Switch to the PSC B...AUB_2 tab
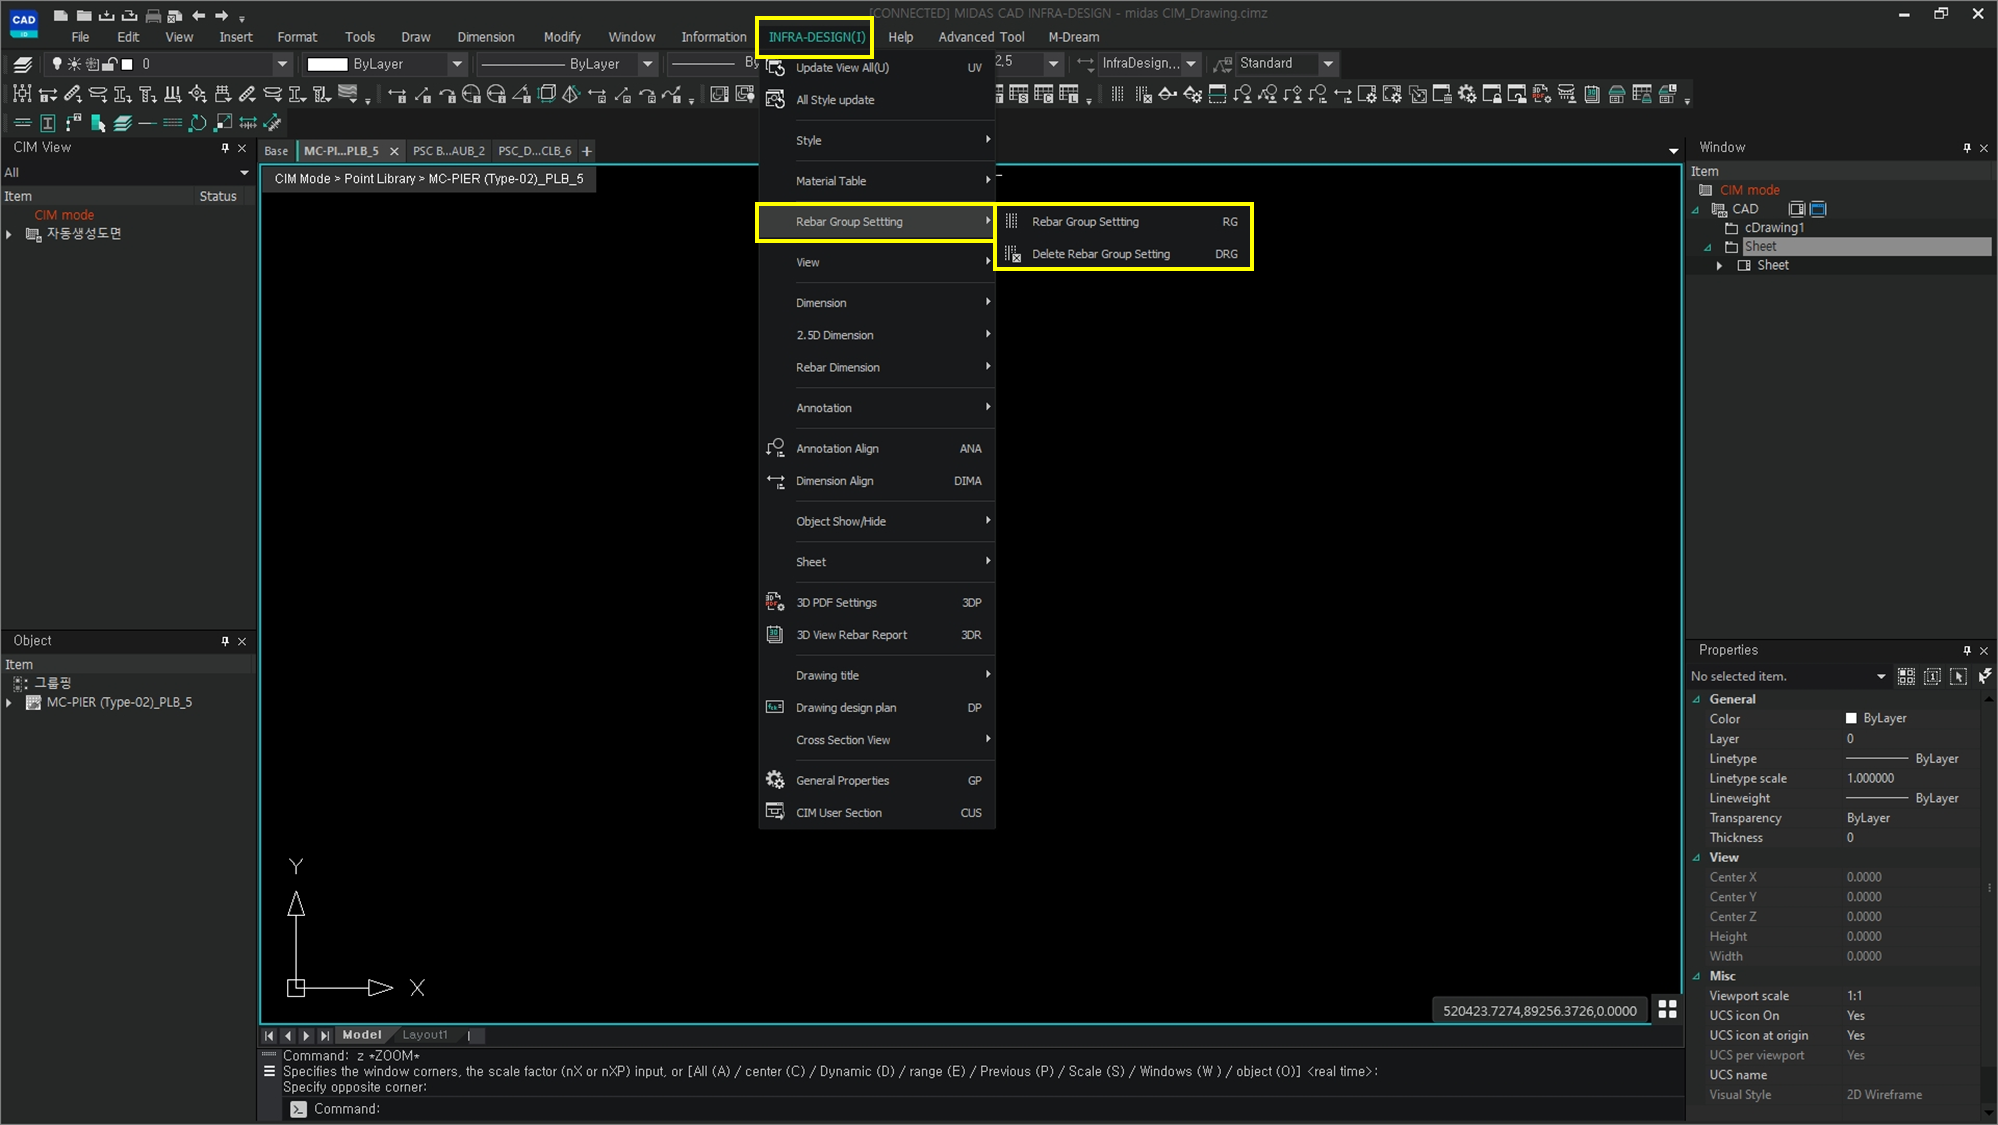This screenshot has height=1125, width=1998. 448,151
